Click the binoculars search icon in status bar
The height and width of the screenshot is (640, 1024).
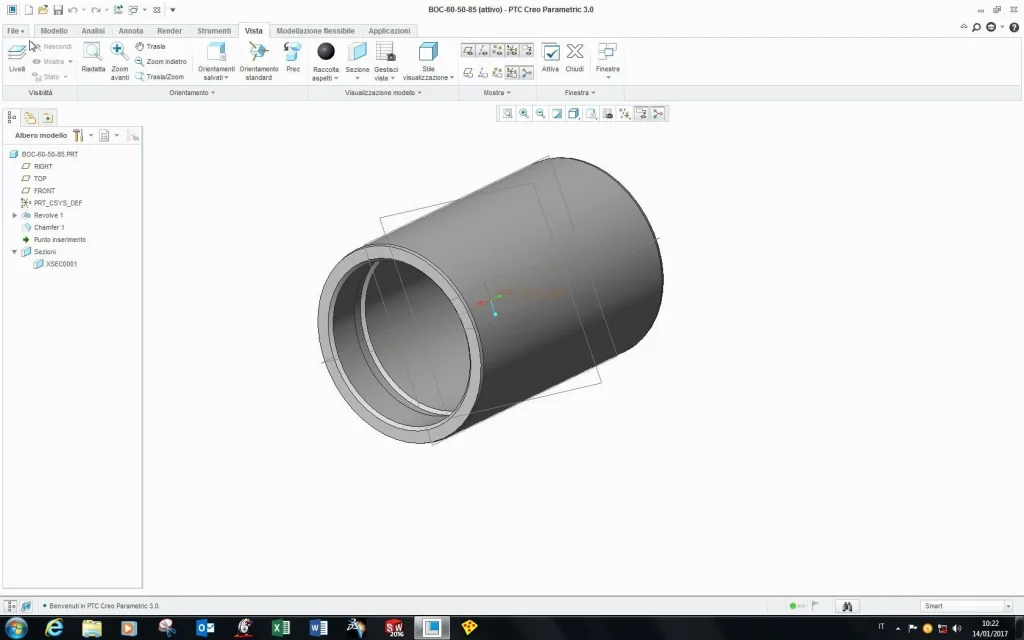pyautogui.click(x=846, y=606)
